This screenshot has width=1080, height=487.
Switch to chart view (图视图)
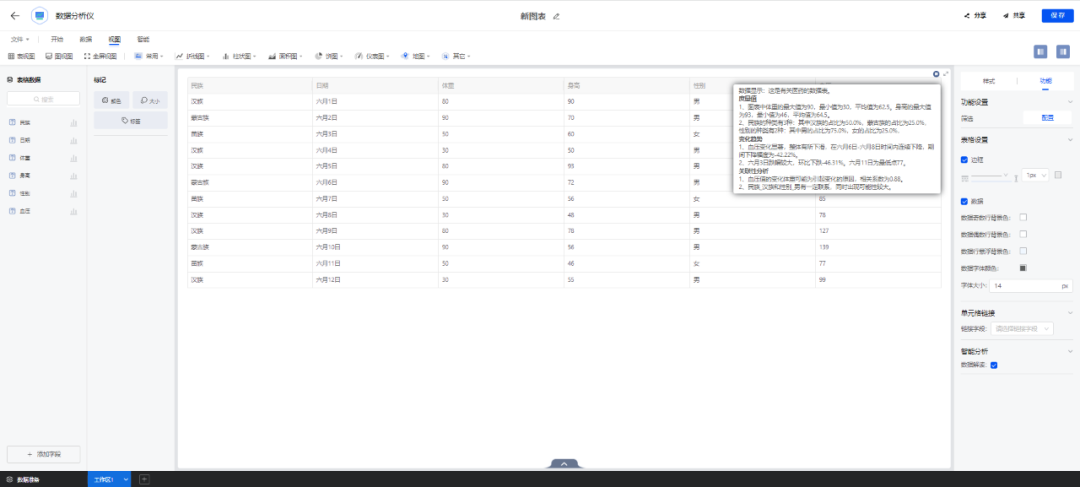coord(59,56)
